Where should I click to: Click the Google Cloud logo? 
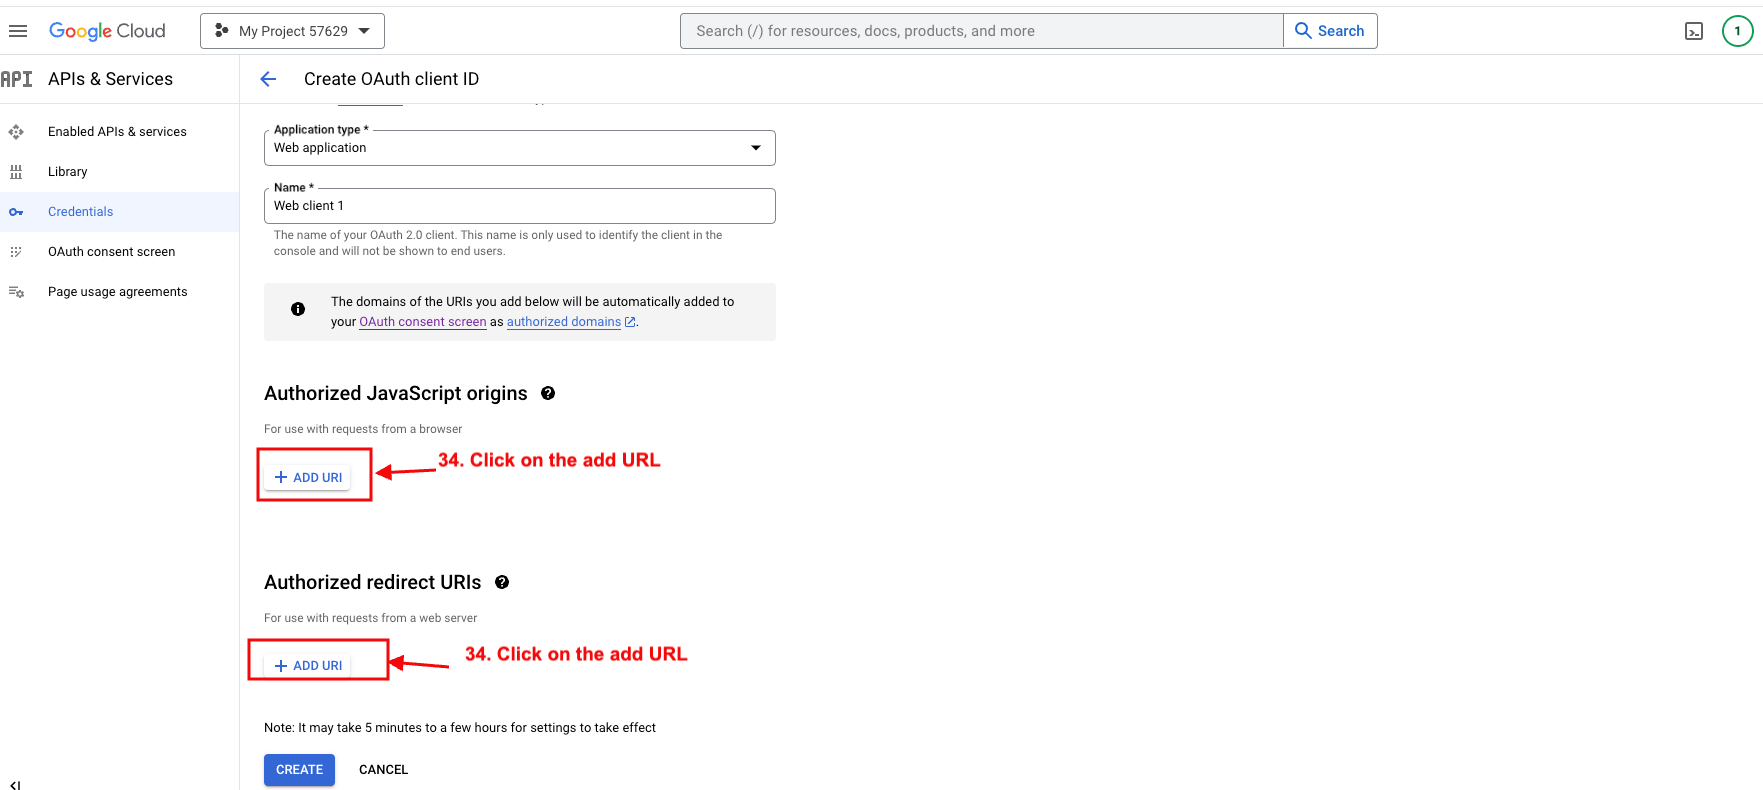pyautogui.click(x=107, y=31)
